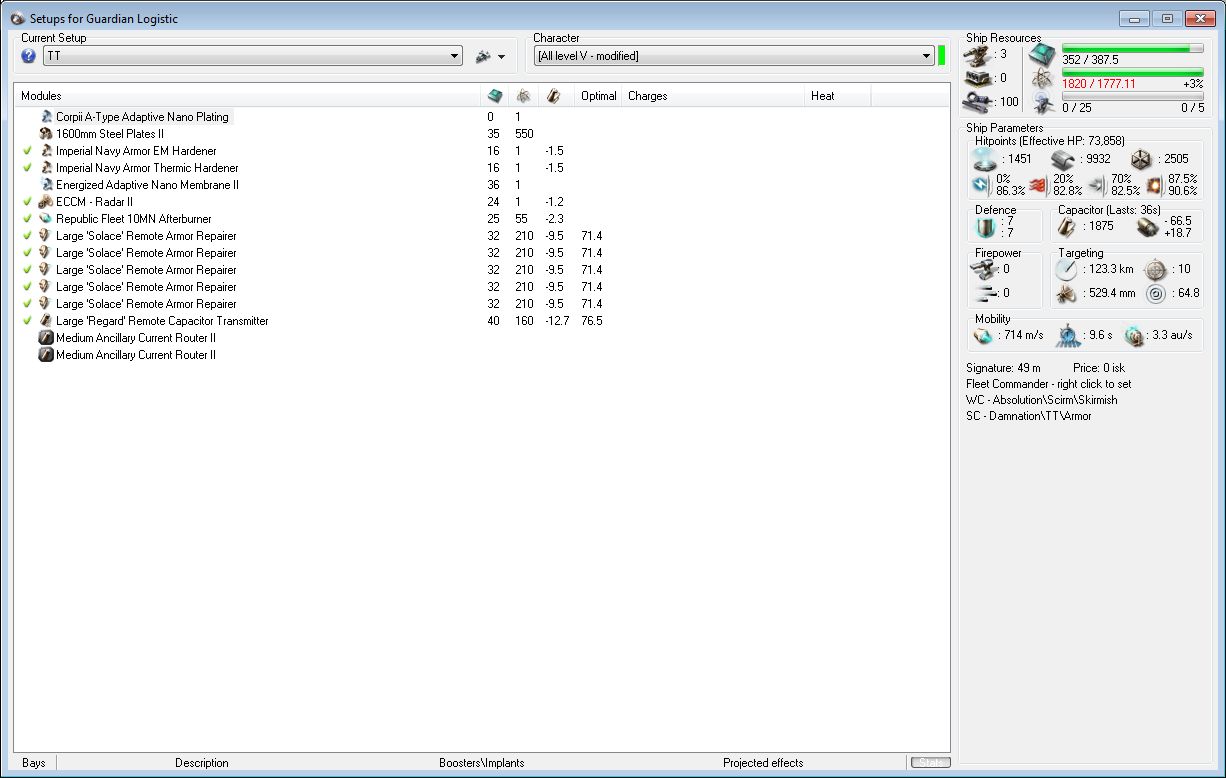Screen dimensions: 1226x778
Task: Click the Heat column header
Action: (838, 96)
